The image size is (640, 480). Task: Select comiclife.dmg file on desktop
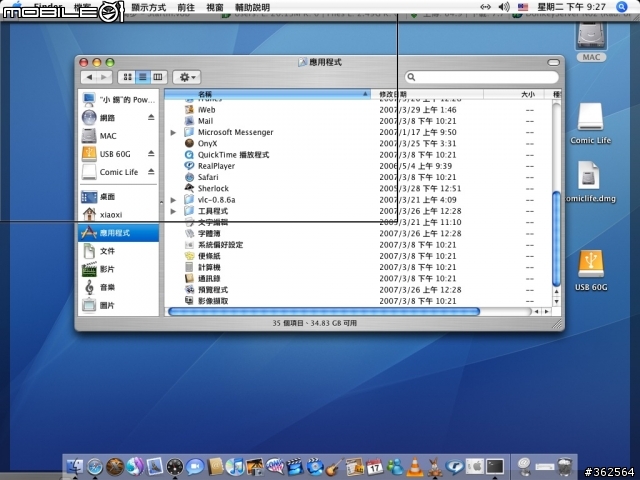591,182
